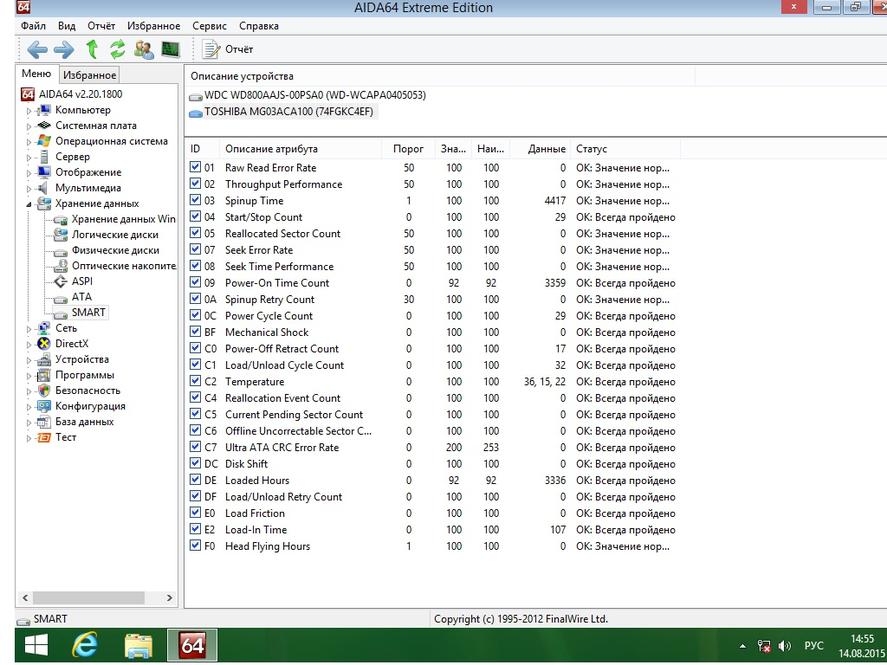Click the AIDA64 v2.20.1800 root icon
This screenshot has width=887, height=665.
point(28,94)
